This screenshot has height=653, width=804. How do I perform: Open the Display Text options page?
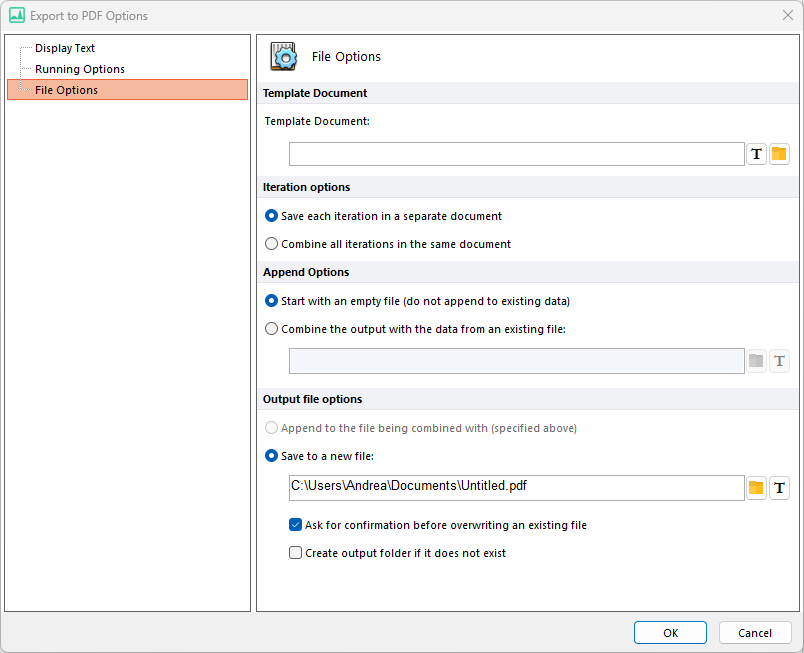[x=65, y=48]
